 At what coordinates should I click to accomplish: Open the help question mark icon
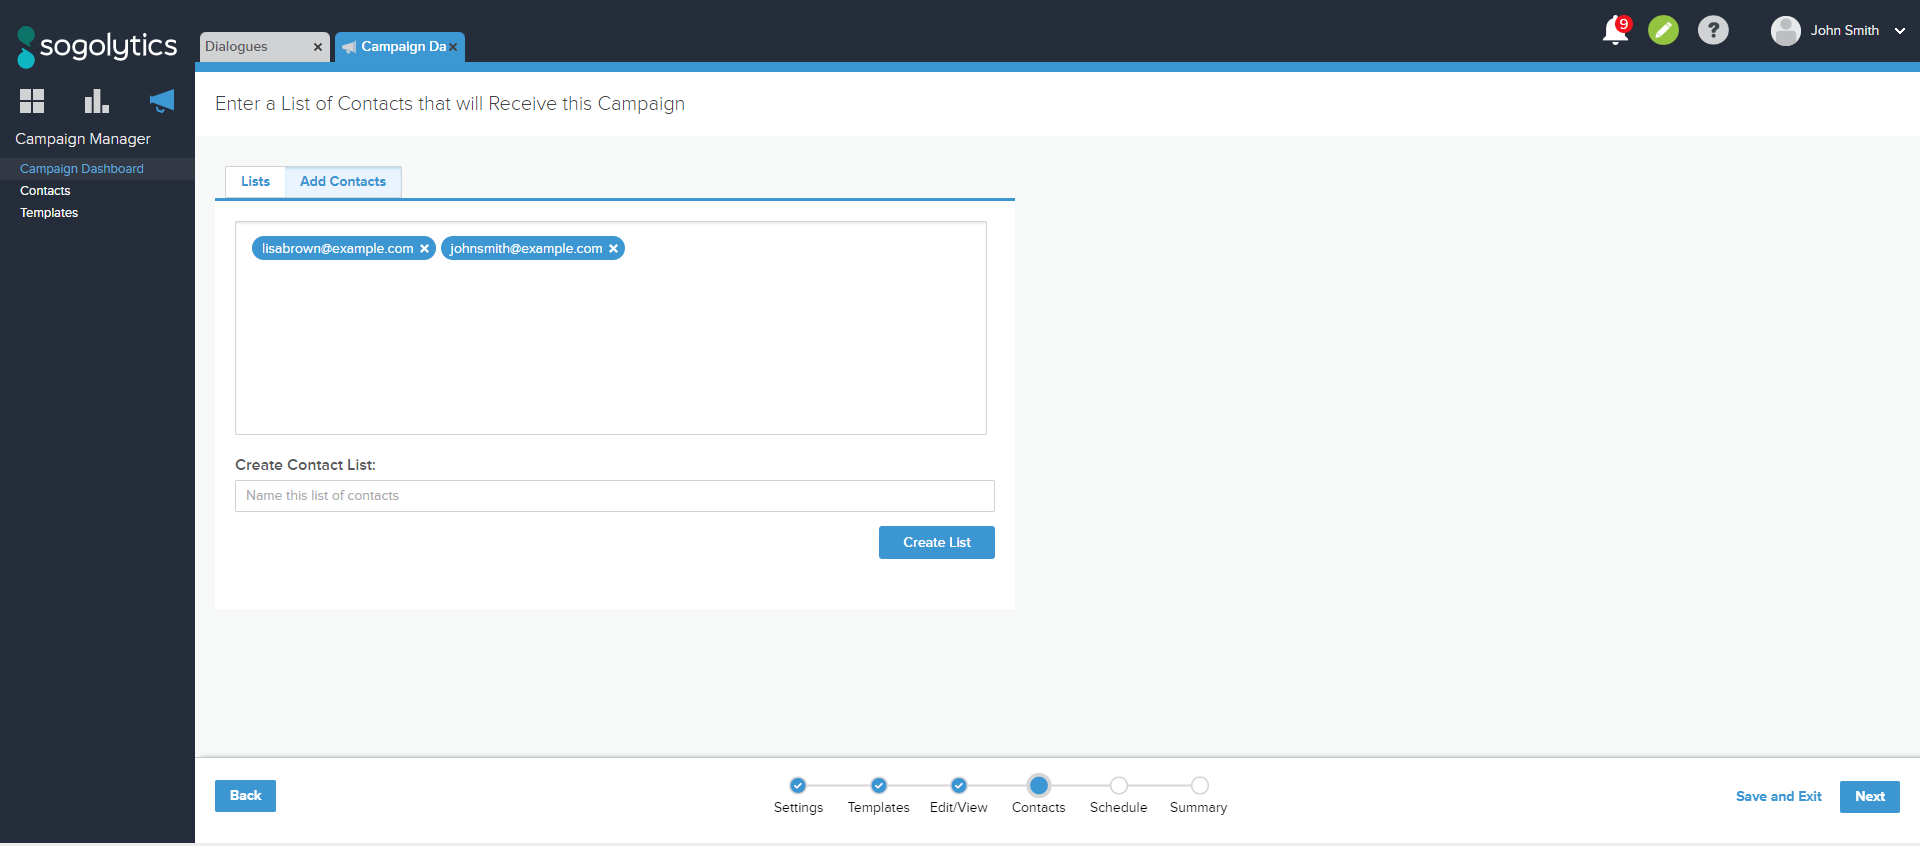(1713, 31)
